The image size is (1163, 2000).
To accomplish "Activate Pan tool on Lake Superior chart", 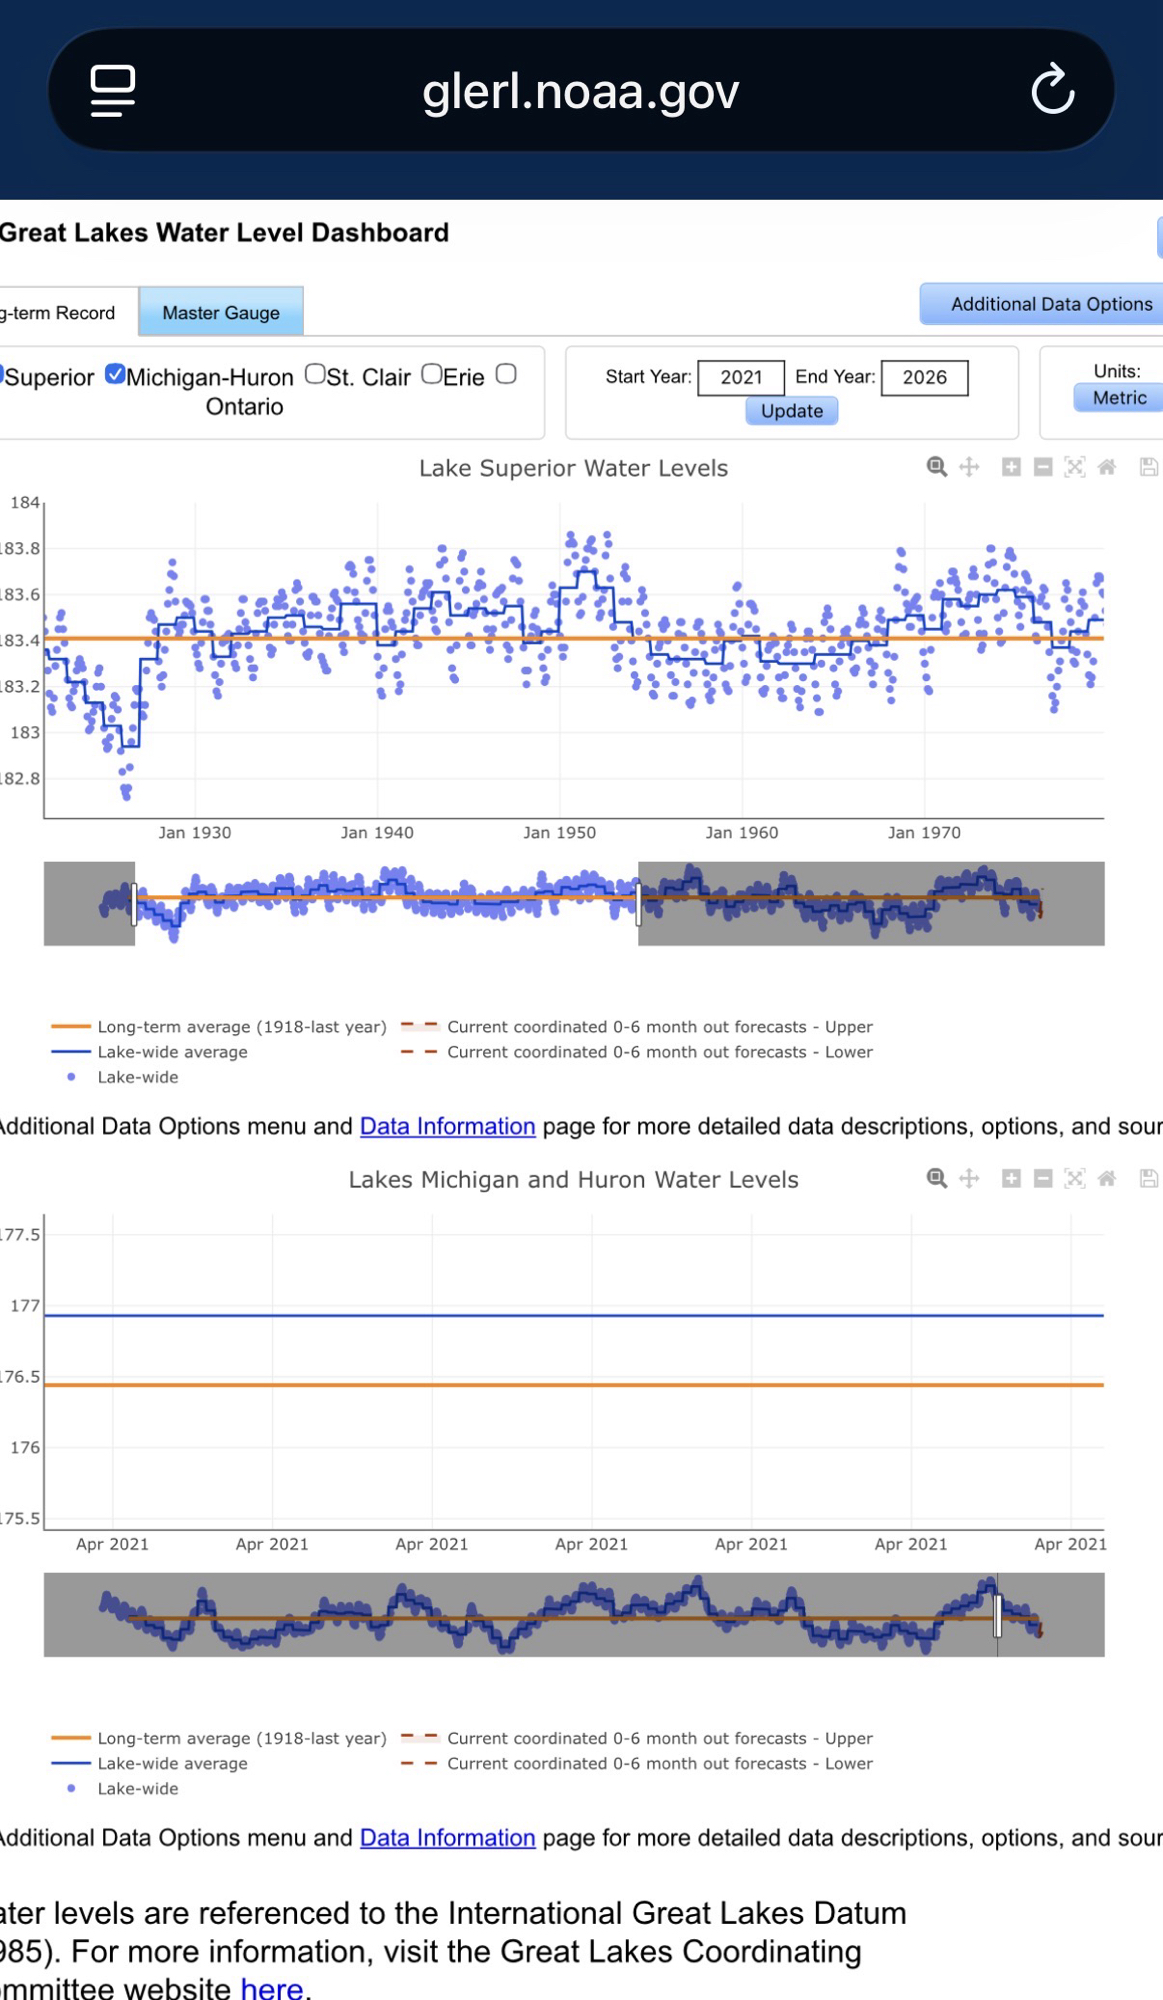I will (969, 467).
